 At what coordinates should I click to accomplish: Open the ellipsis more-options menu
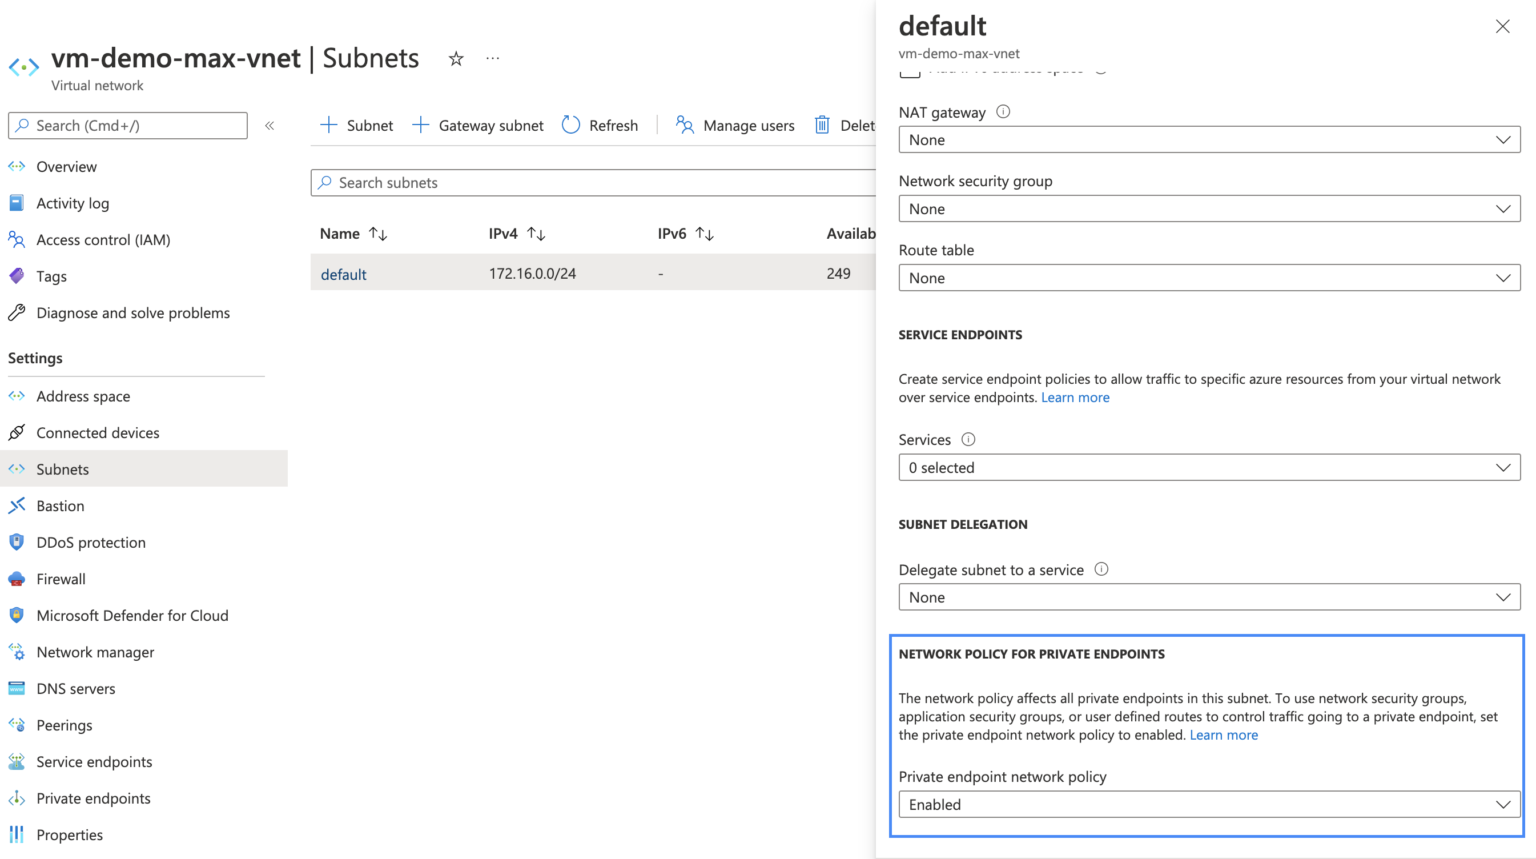click(x=493, y=59)
